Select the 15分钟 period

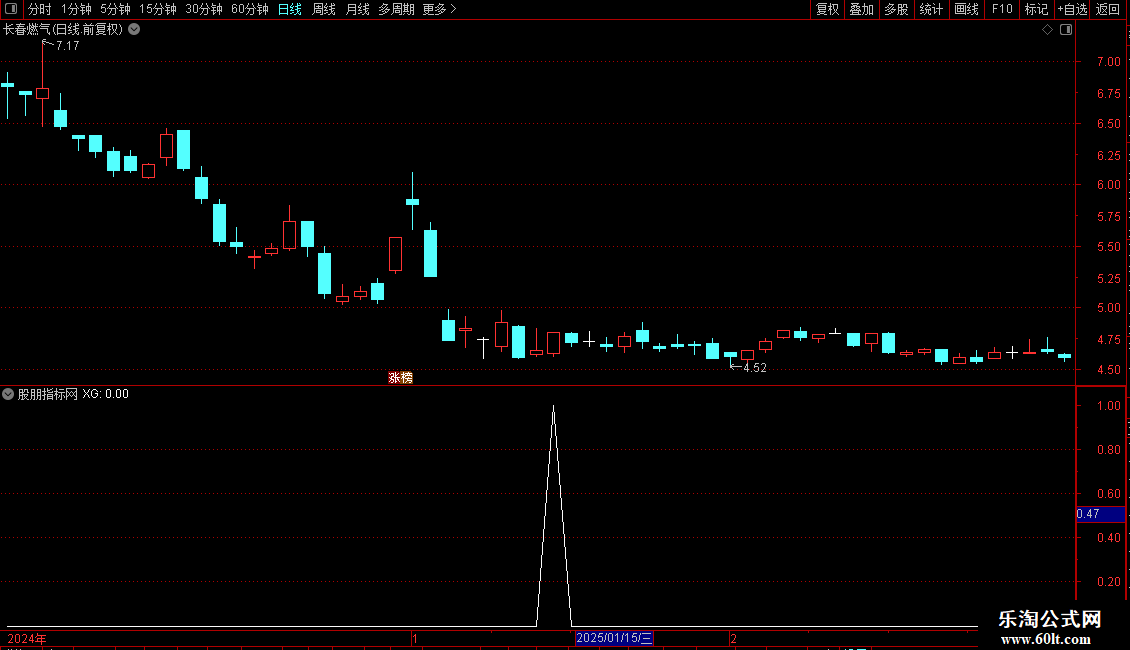coord(158,9)
